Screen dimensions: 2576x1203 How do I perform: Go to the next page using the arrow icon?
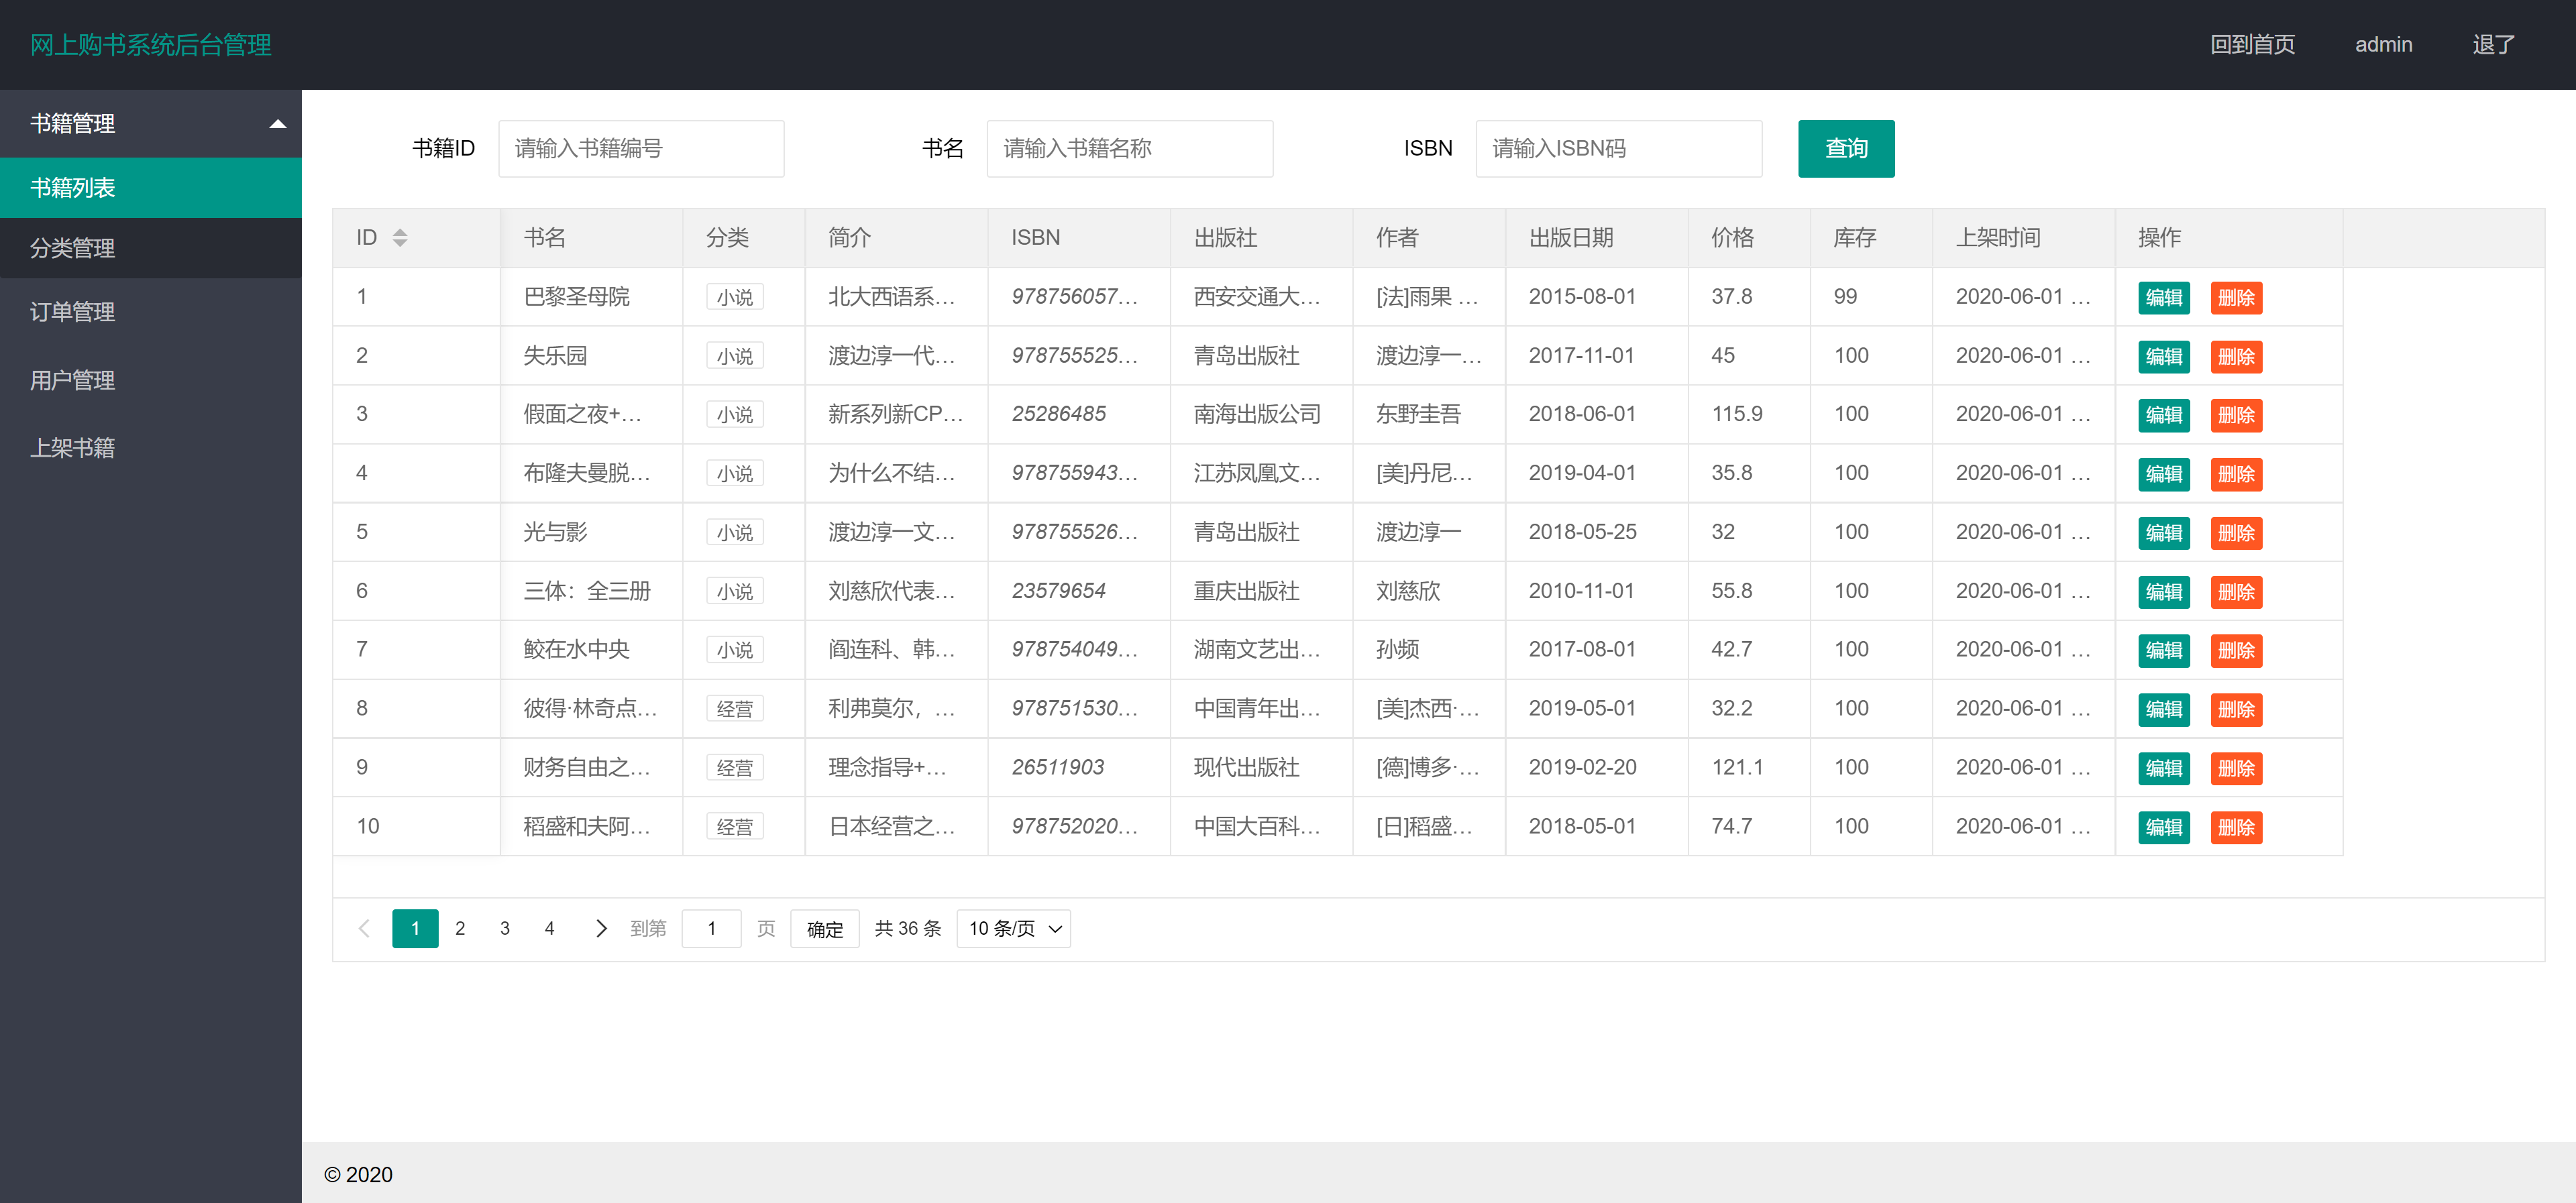601,928
